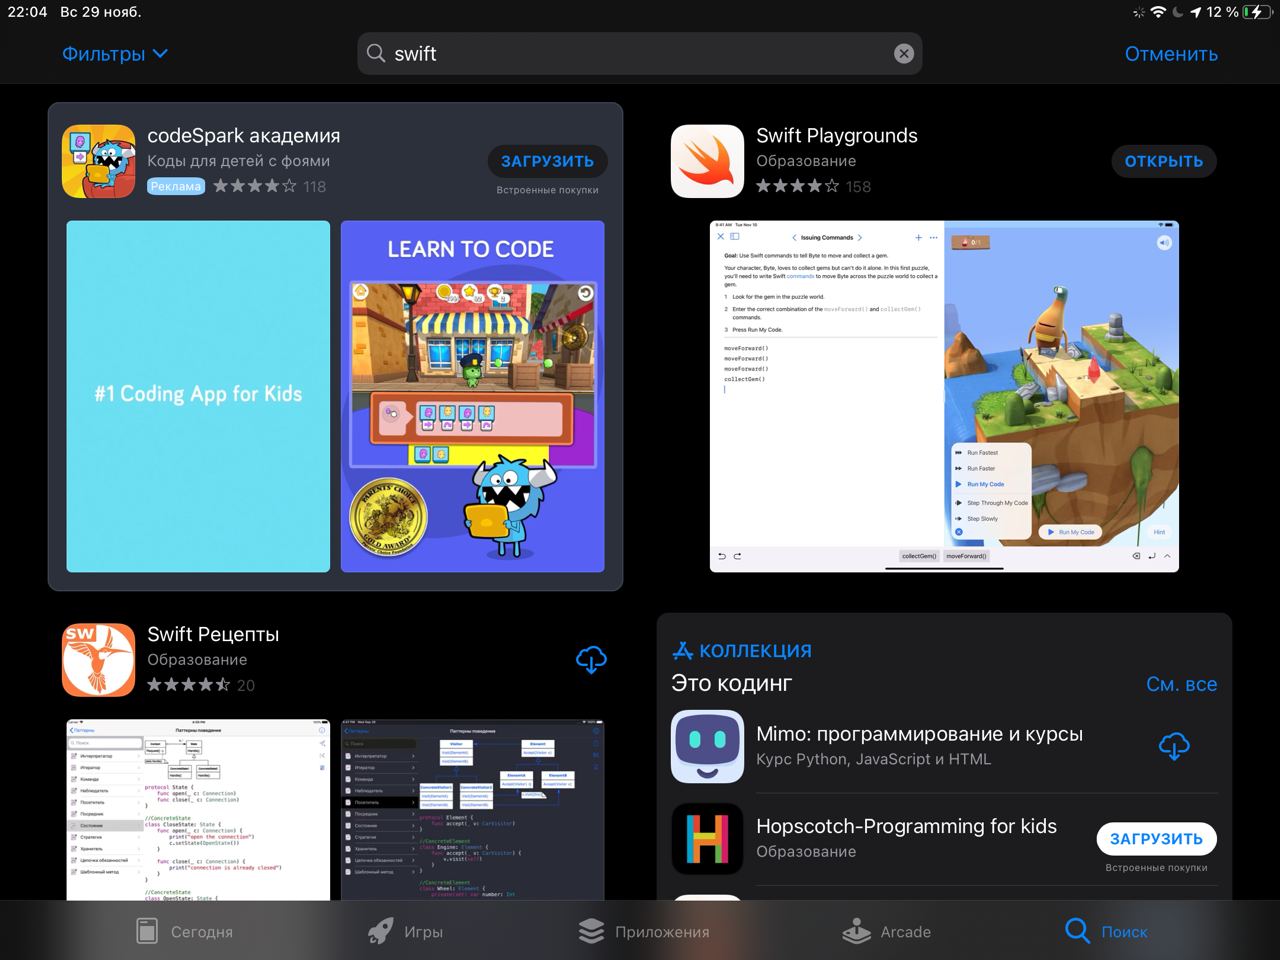Tap Отменить to cancel search
1280x960 pixels.
(1171, 54)
